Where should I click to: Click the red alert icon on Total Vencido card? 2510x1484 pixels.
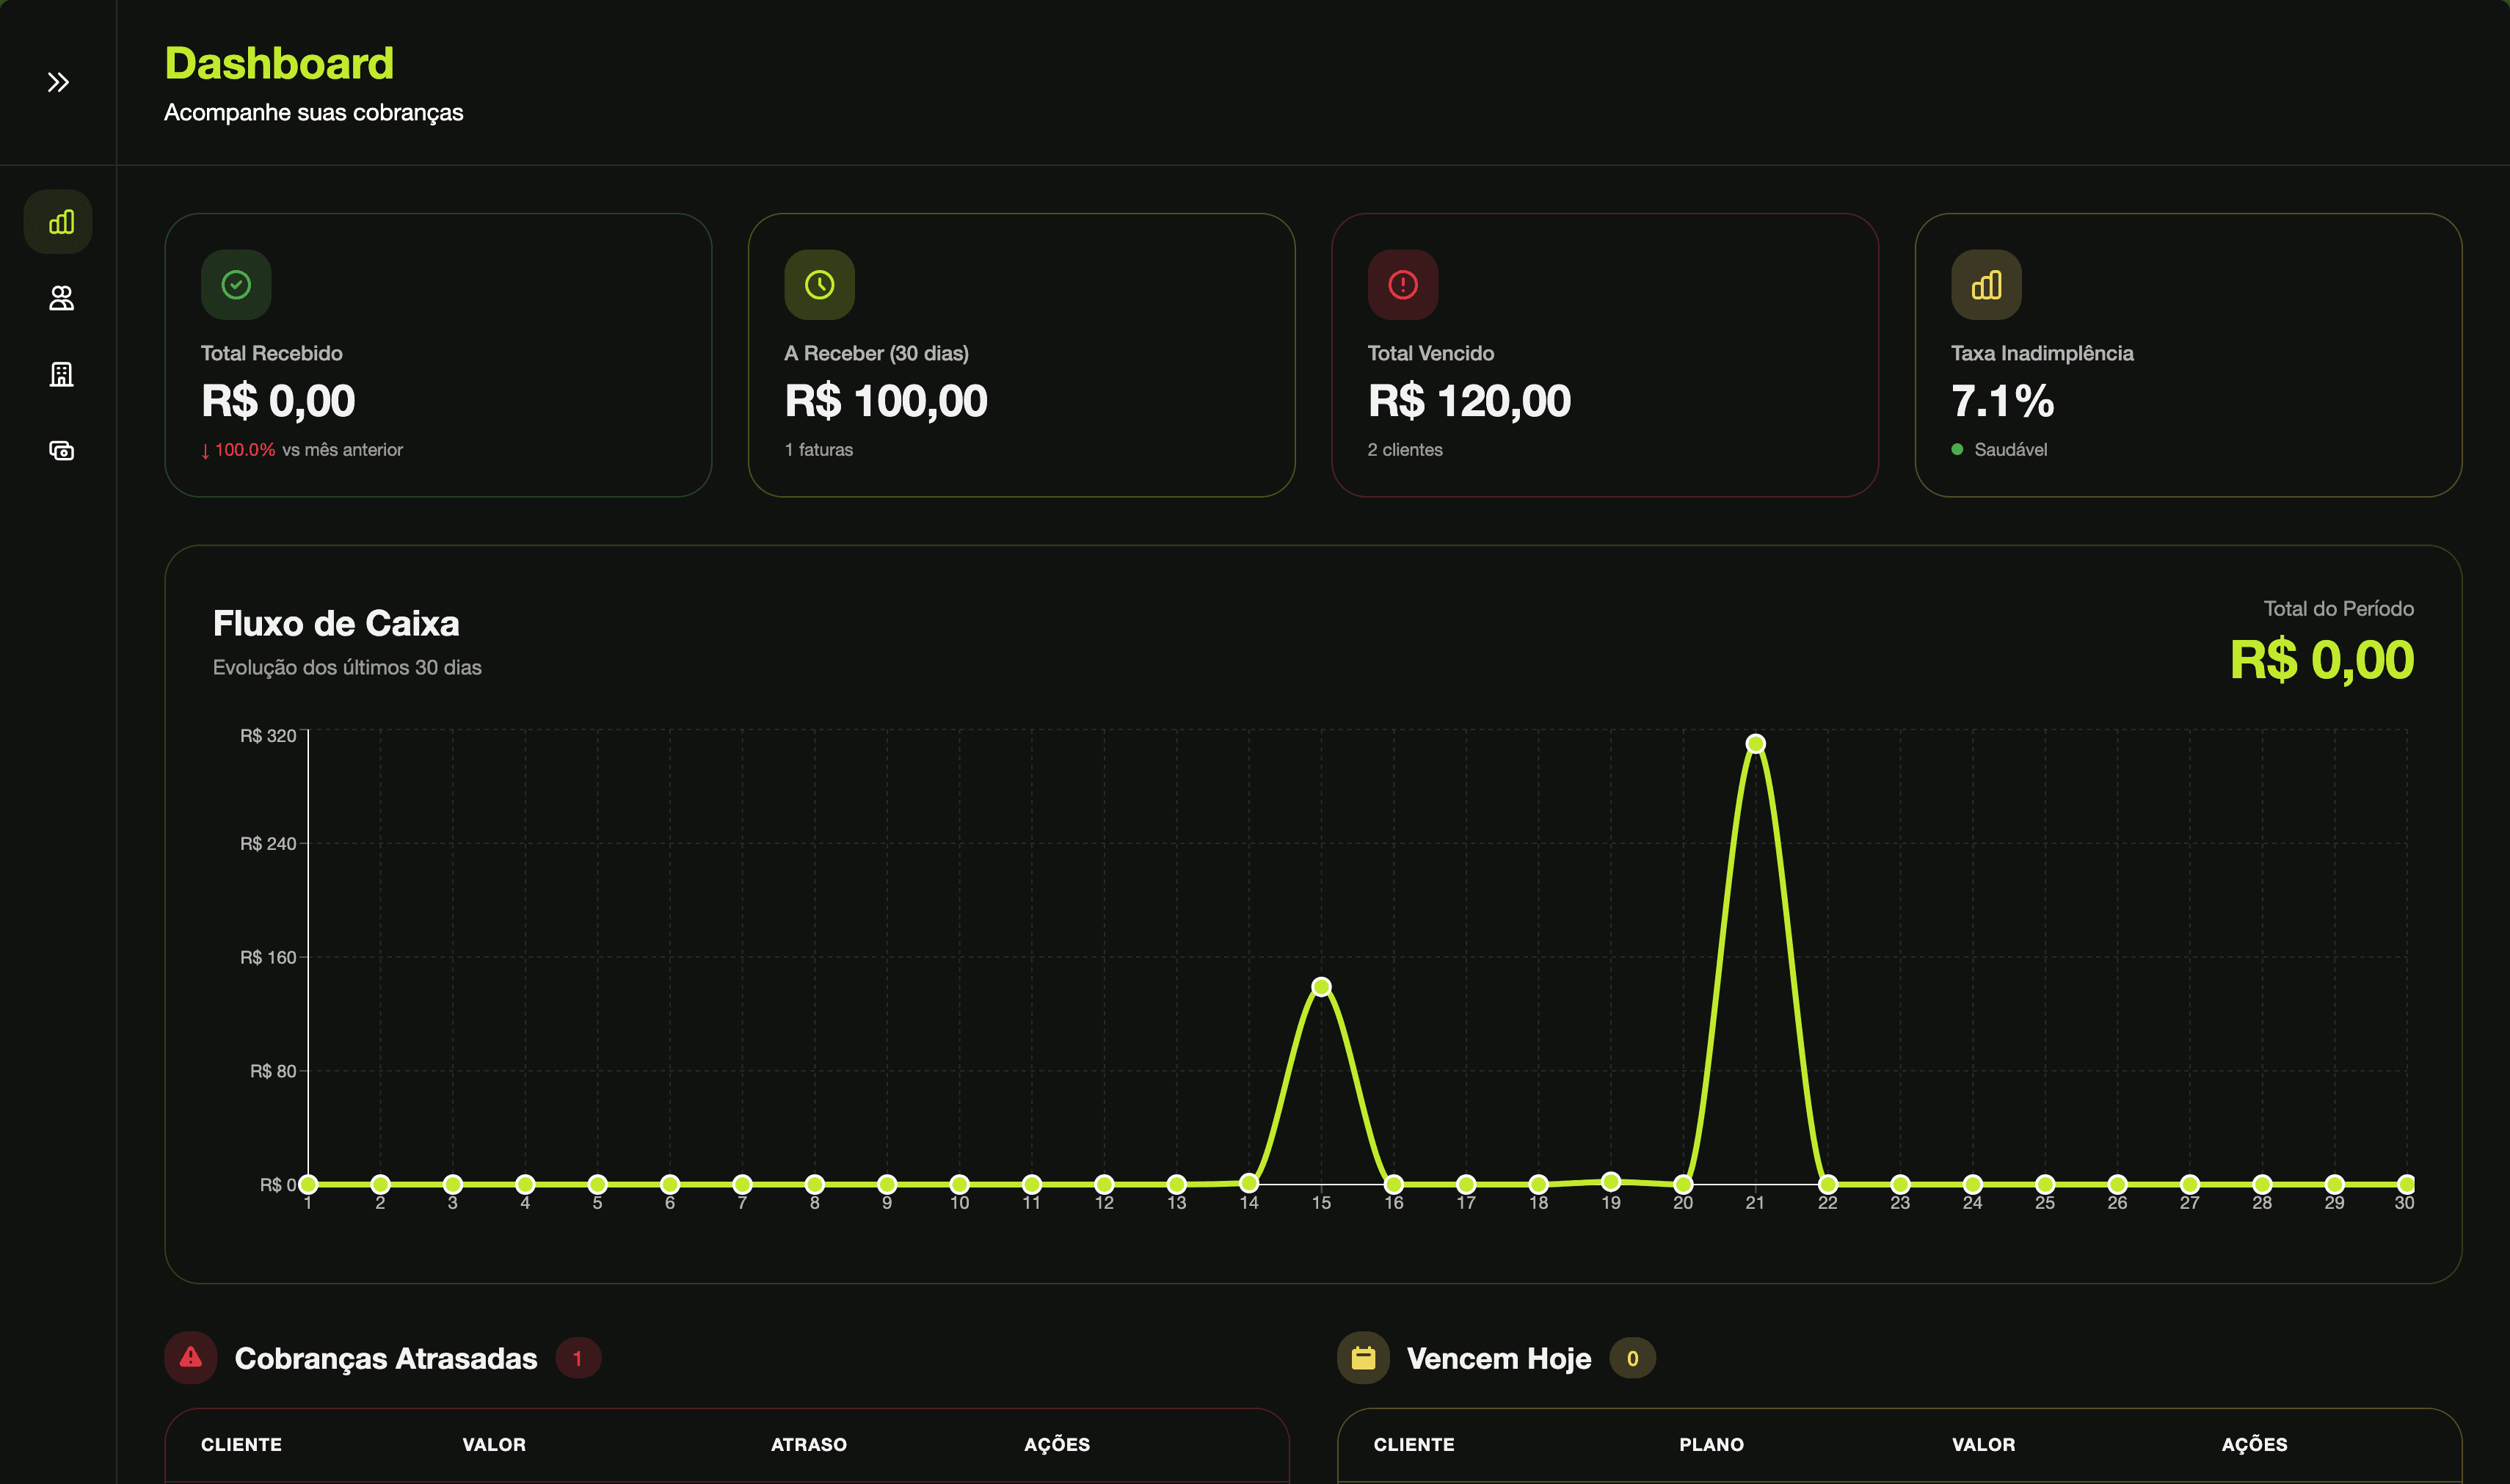coord(1403,285)
